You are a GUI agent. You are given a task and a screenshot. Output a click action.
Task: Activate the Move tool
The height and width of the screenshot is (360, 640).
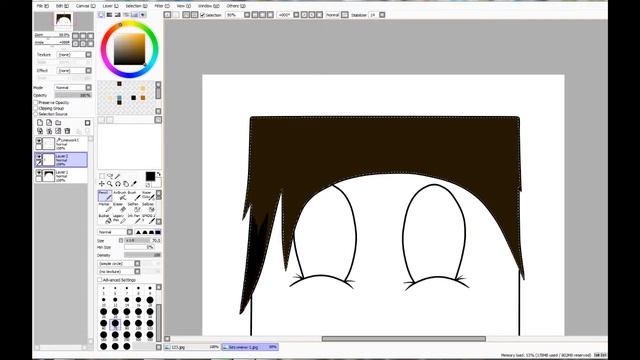[x=102, y=184]
